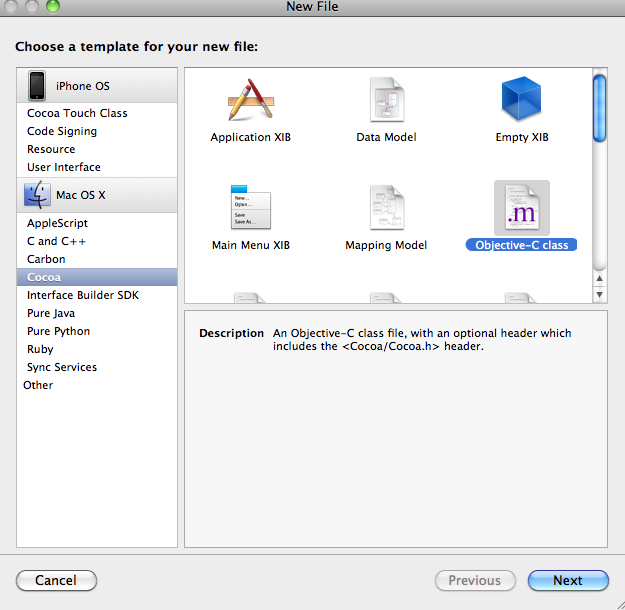Image resolution: width=625 pixels, height=610 pixels.
Task: Click the template list scrollbar thumb
Action: click(x=599, y=108)
